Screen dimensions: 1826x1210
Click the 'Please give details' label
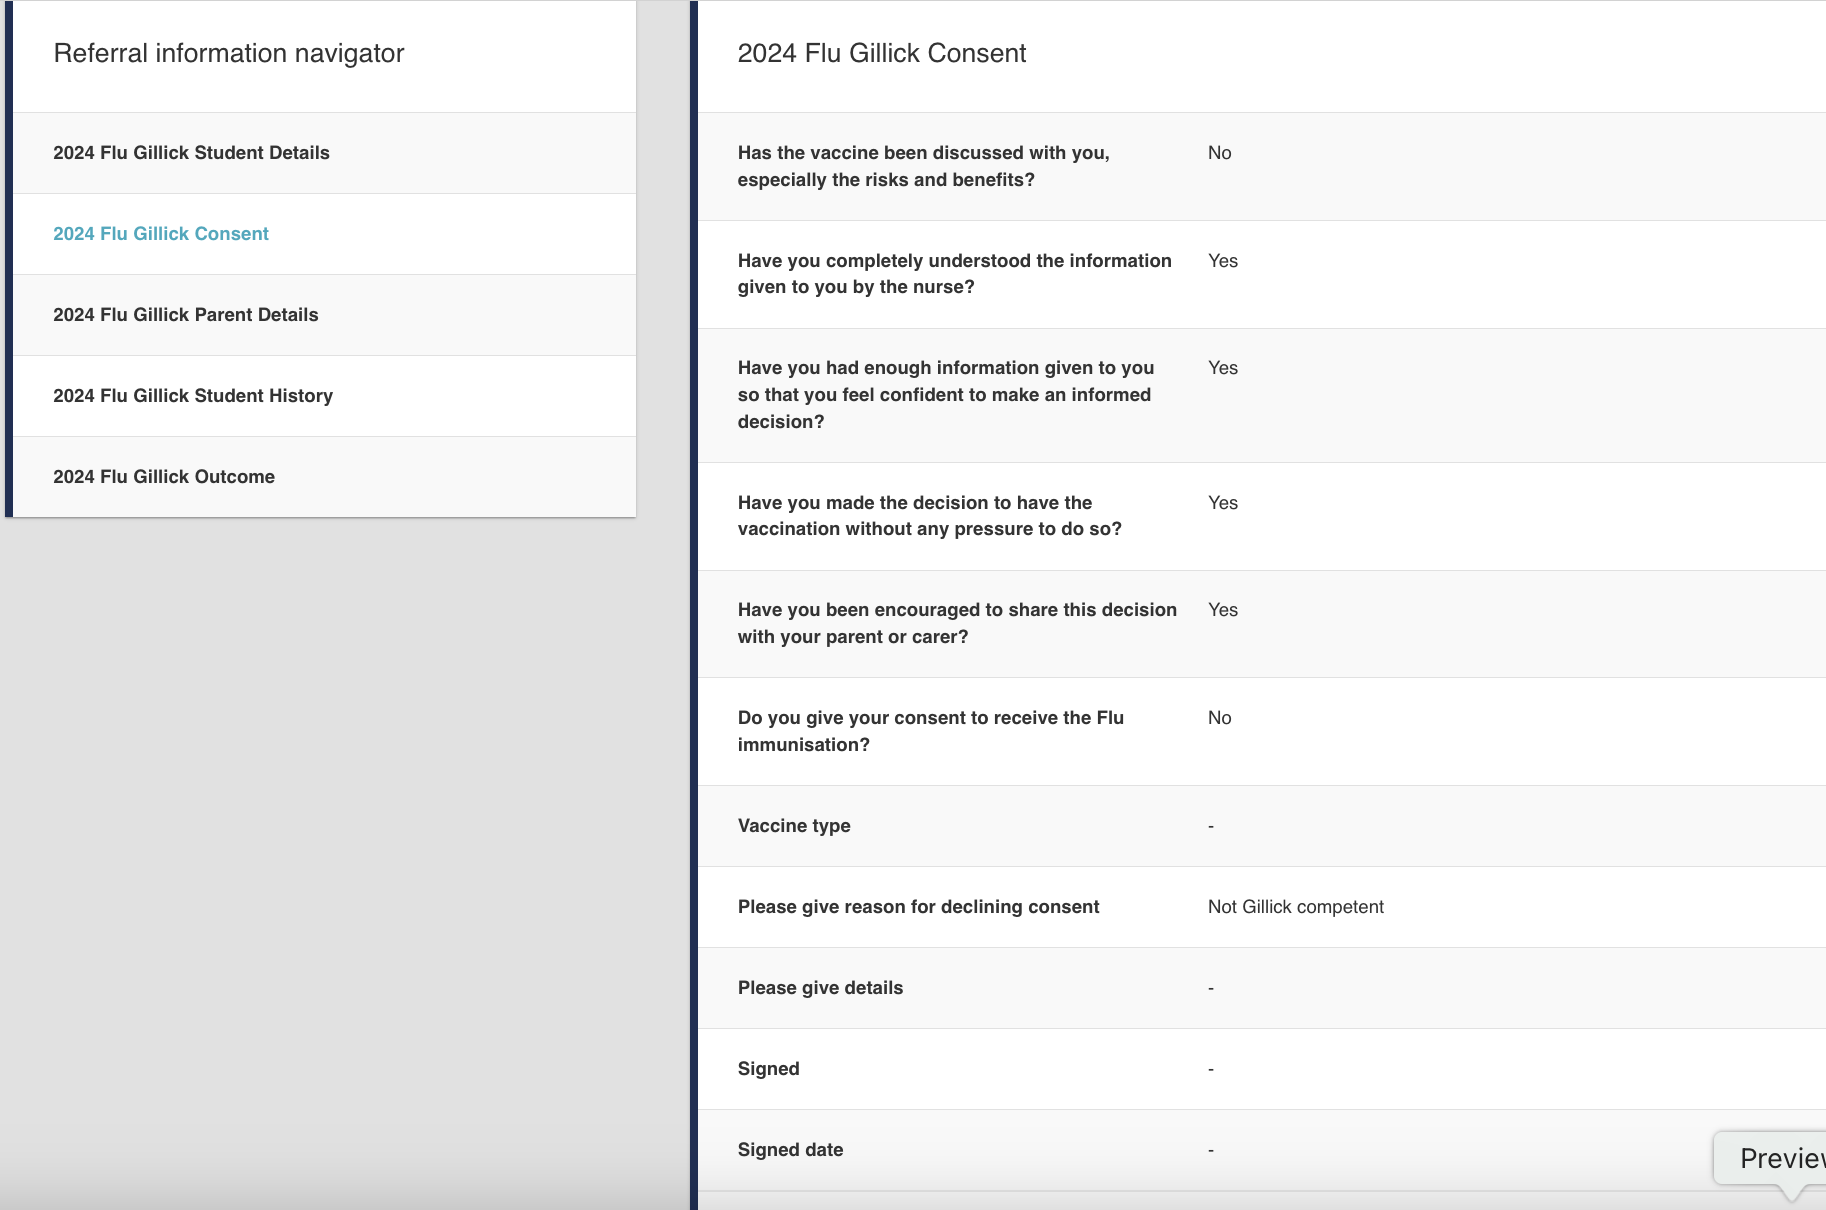coord(820,988)
